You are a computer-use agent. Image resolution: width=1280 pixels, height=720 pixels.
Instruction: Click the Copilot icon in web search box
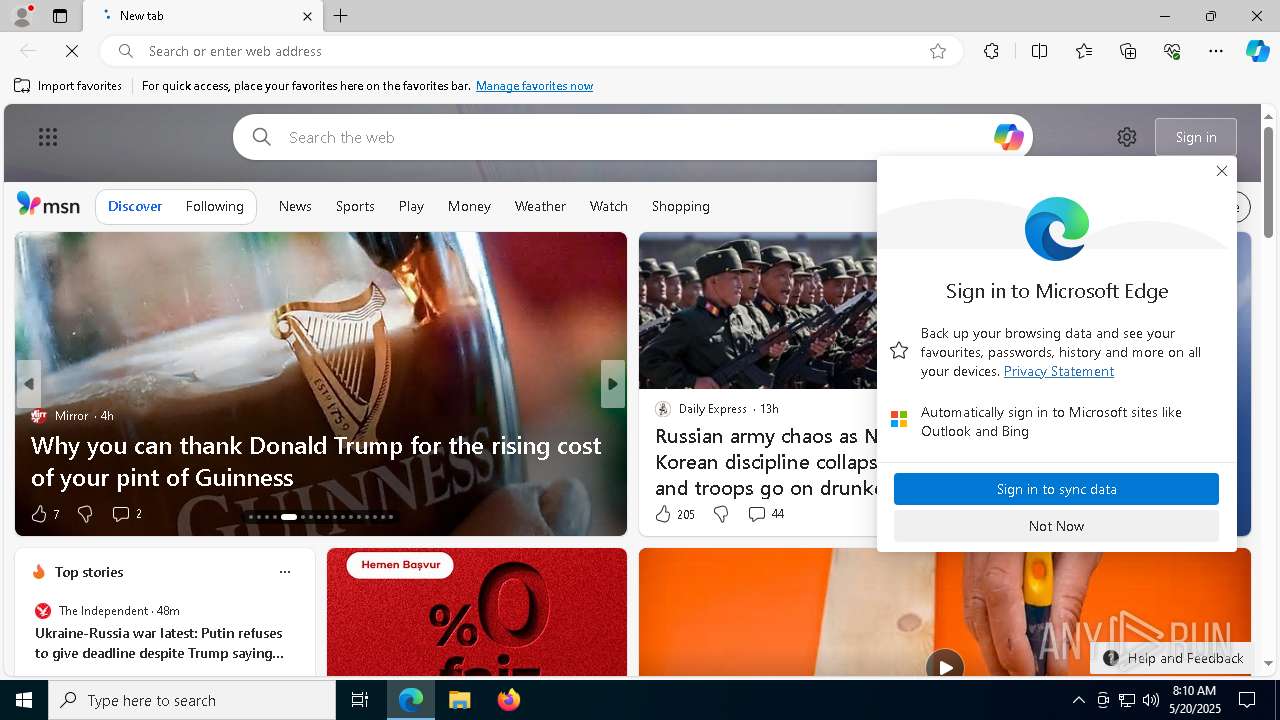(1008, 137)
